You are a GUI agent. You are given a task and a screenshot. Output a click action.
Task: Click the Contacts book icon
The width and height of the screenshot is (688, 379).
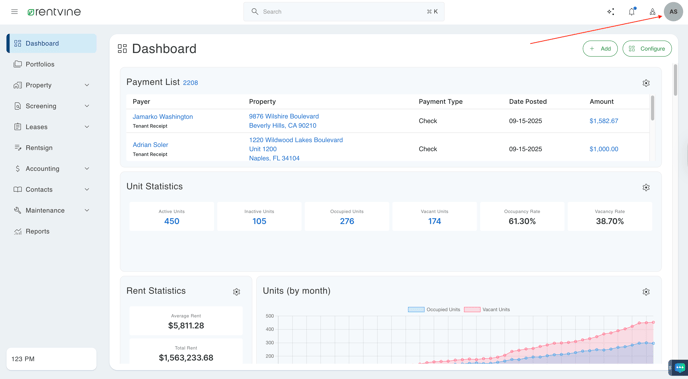18,190
